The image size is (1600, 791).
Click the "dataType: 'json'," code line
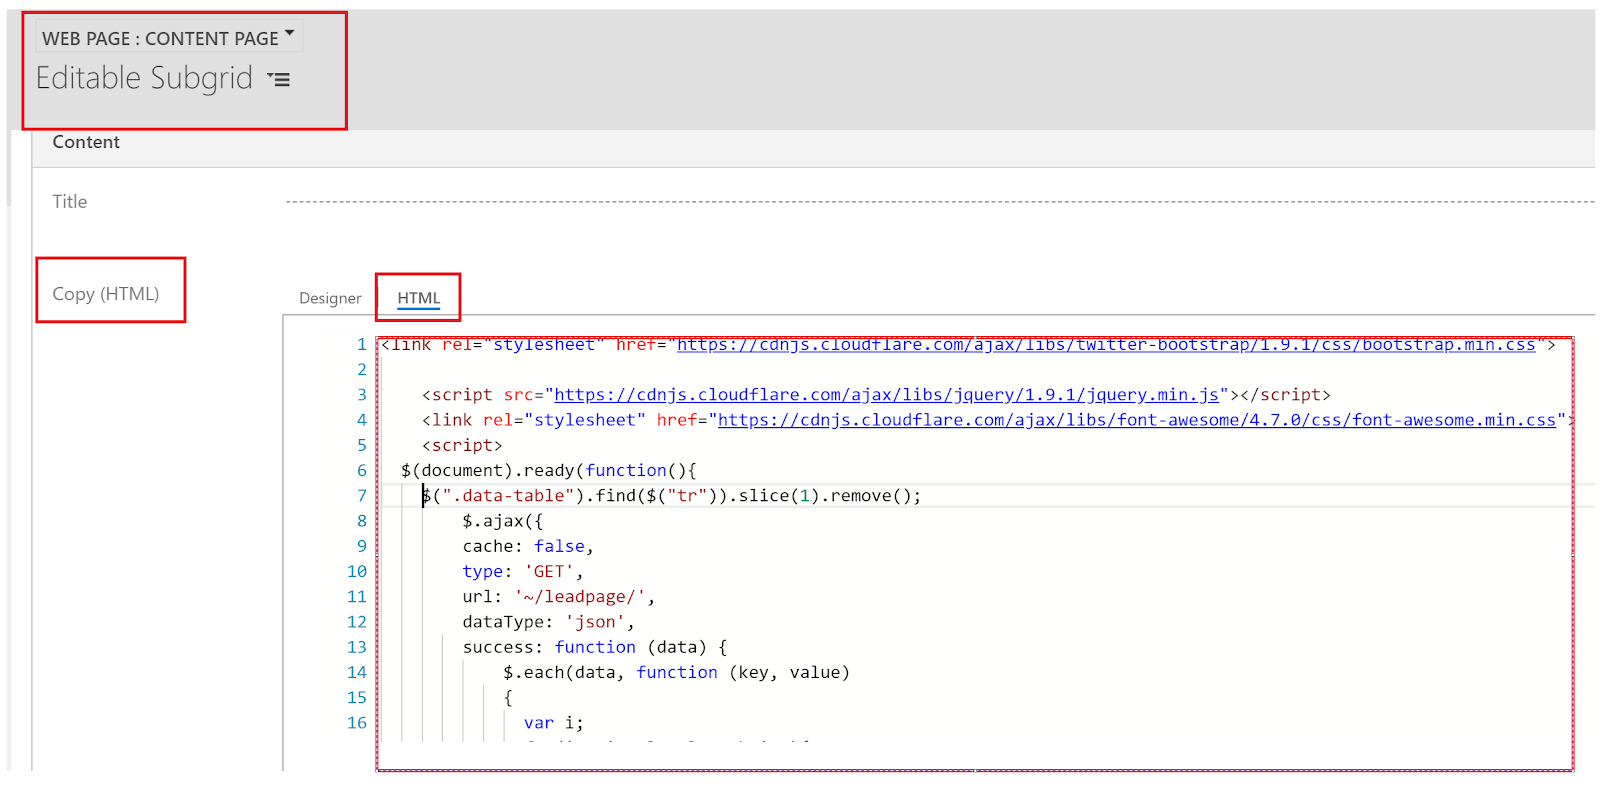[x=548, y=622]
